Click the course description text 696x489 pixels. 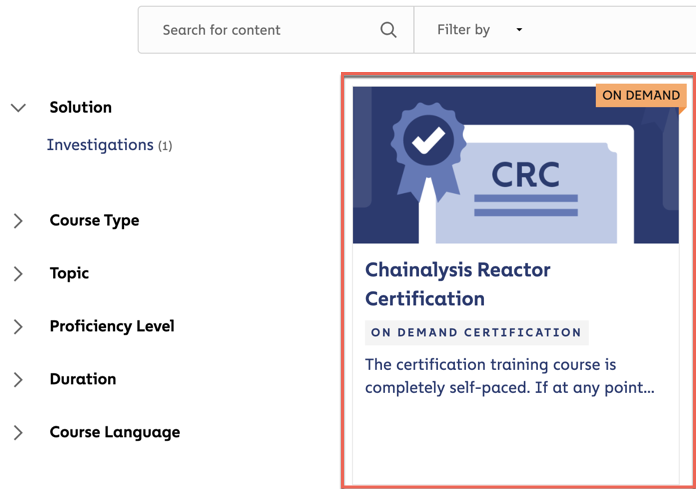[x=510, y=376]
